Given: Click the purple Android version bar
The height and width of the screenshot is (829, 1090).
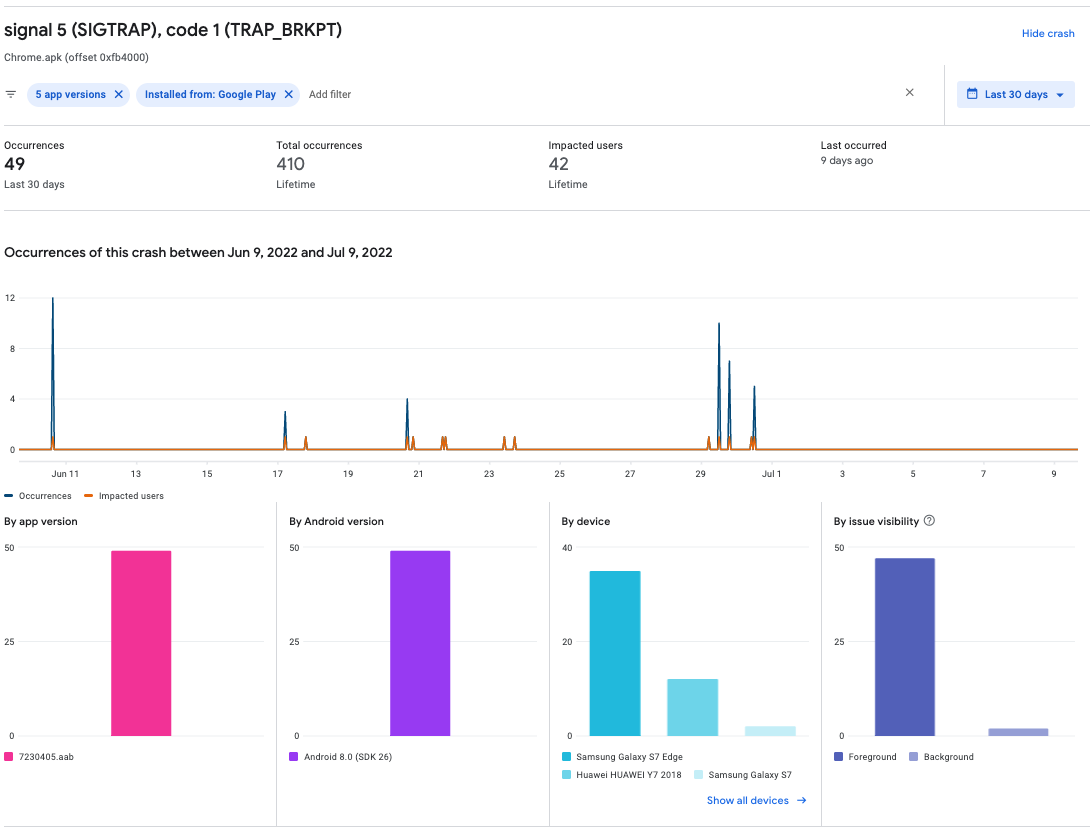Looking at the screenshot, I should coord(420,643).
